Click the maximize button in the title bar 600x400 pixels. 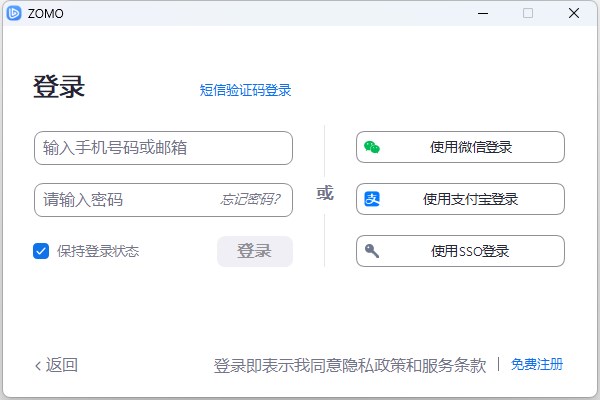point(528,13)
